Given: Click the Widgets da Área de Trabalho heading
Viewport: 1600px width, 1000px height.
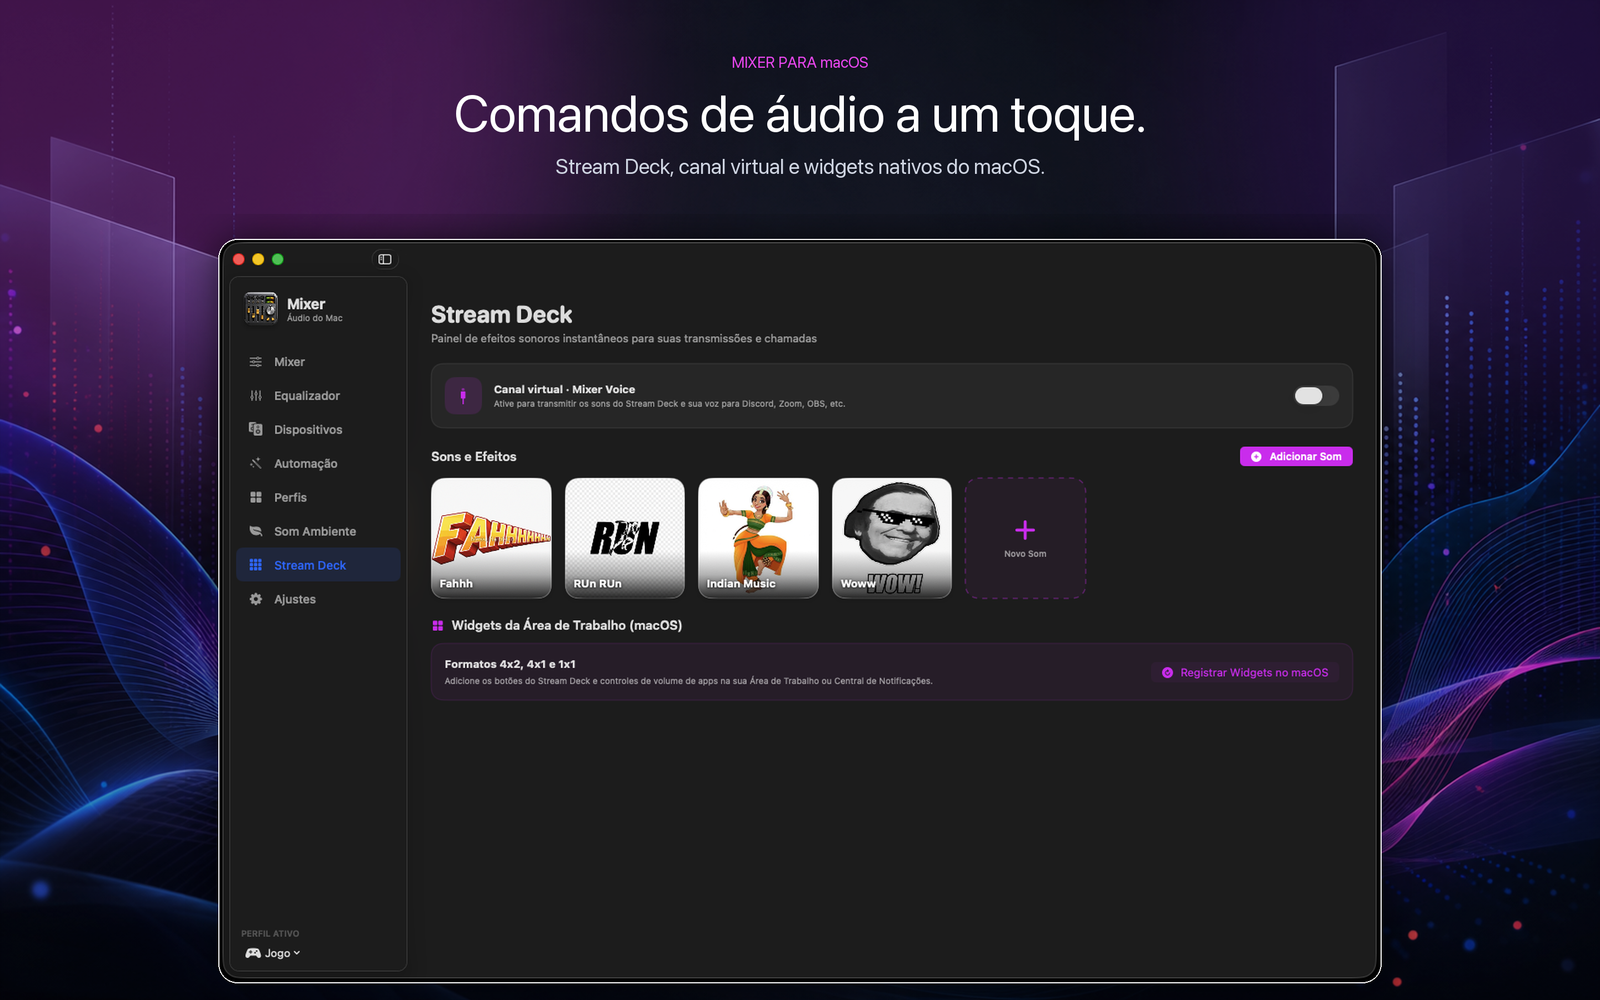Looking at the screenshot, I should pos(567,625).
